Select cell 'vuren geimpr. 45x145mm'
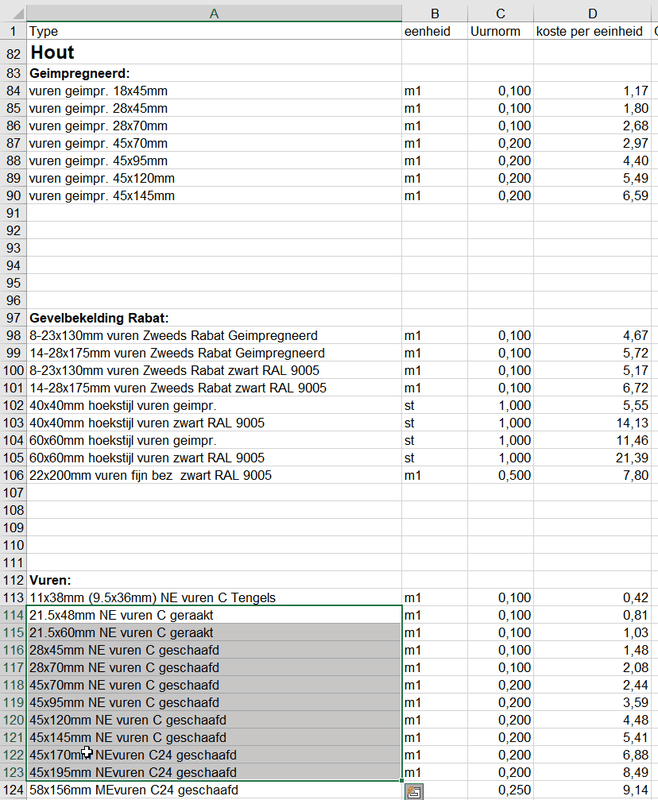 click(214, 195)
